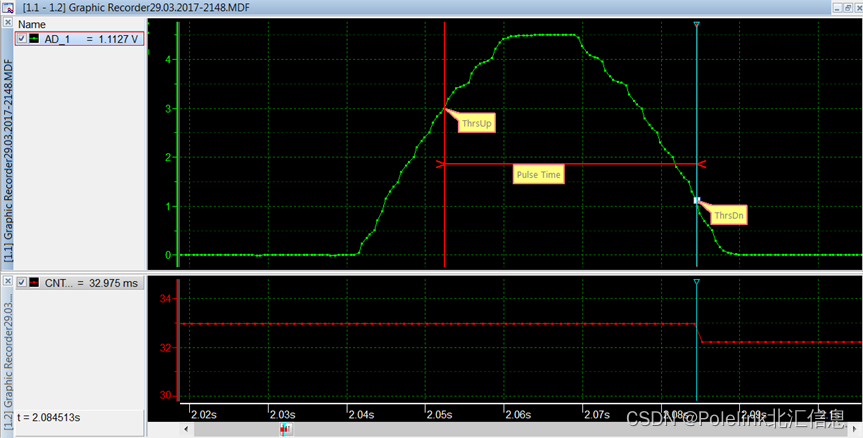Click the 2.02s time axis label
This screenshot has width=863, height=438.
pos(204,414)
